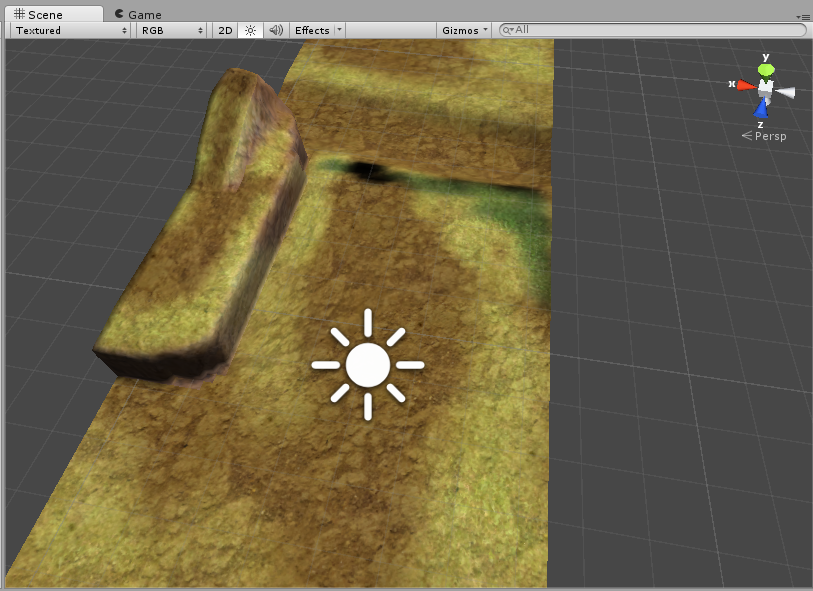Toggle skybox rendering via the sun toggle
Viewport: 813px width, 591px height.
coord(250,30)
